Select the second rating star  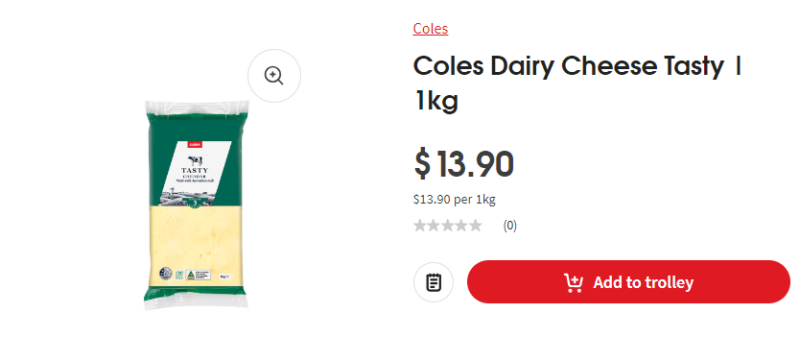click(434, 225)
